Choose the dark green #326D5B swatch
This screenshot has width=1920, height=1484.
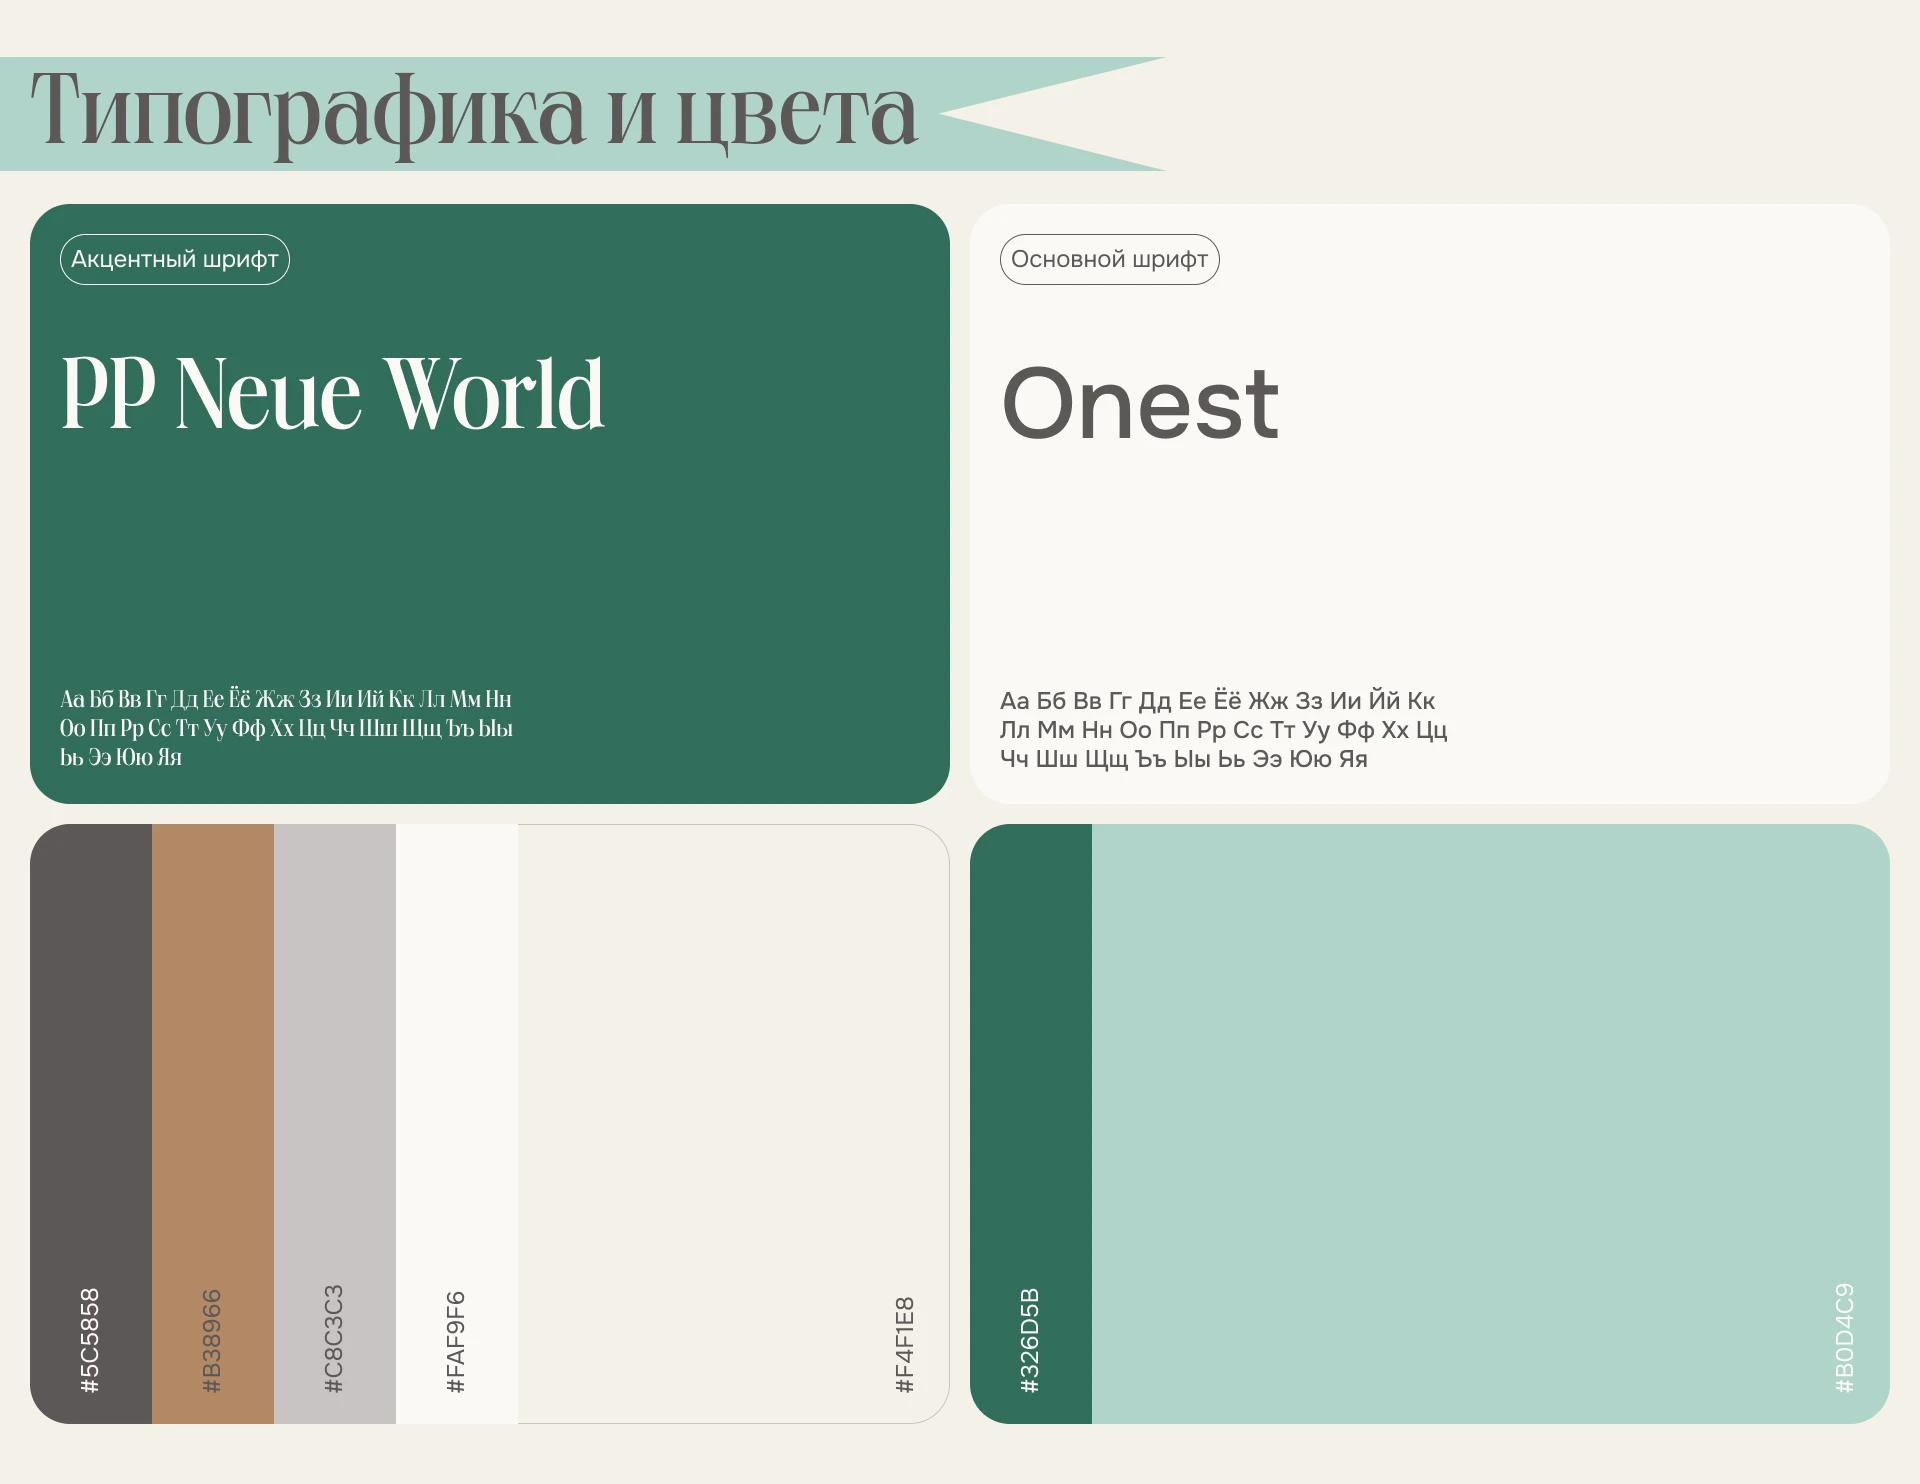pos(1031,1124)
